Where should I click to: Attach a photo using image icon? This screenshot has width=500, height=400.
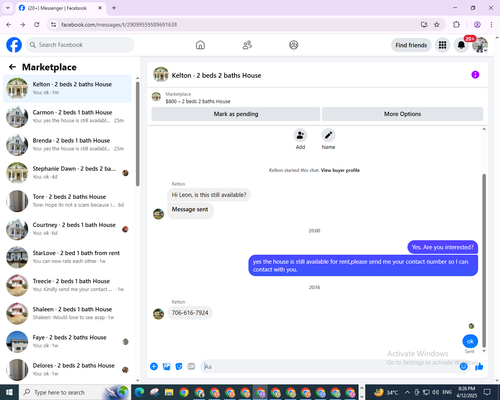click(166, 367)
